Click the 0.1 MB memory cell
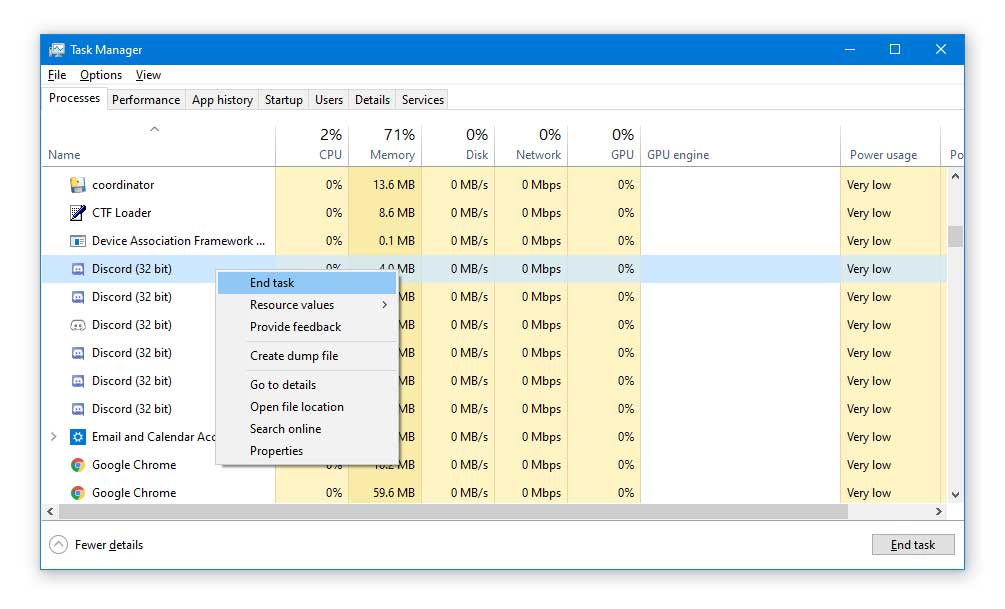 [385, 241]
